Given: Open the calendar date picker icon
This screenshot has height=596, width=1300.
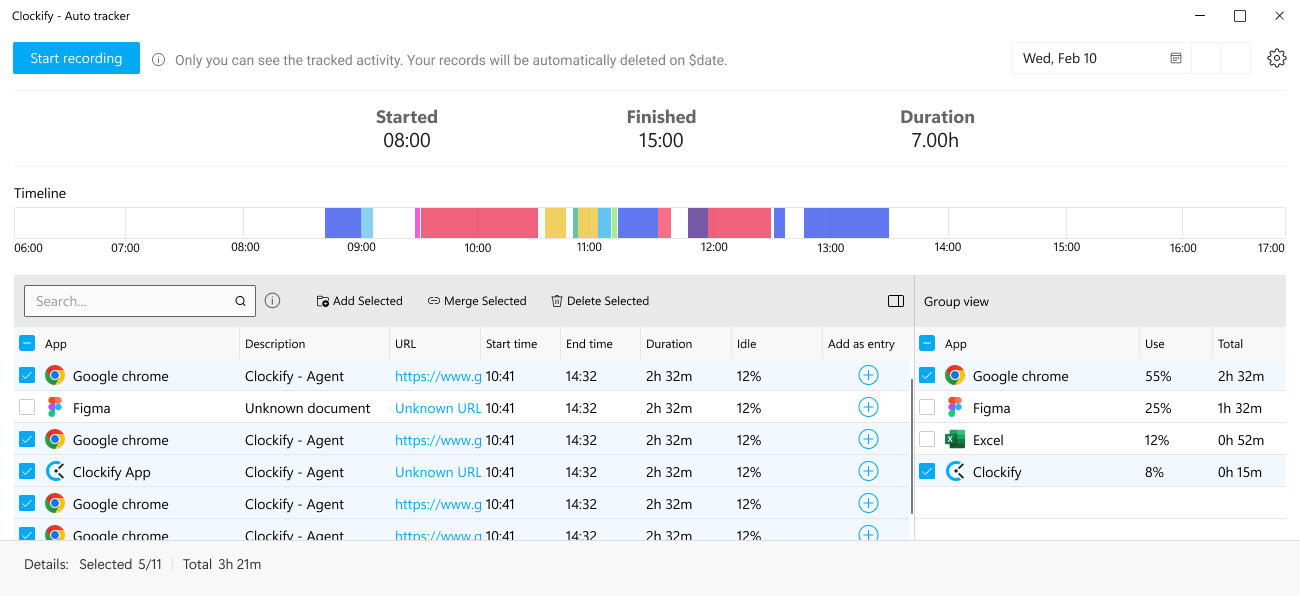Looking at the screenshot, I should (x=1176, y=58).
